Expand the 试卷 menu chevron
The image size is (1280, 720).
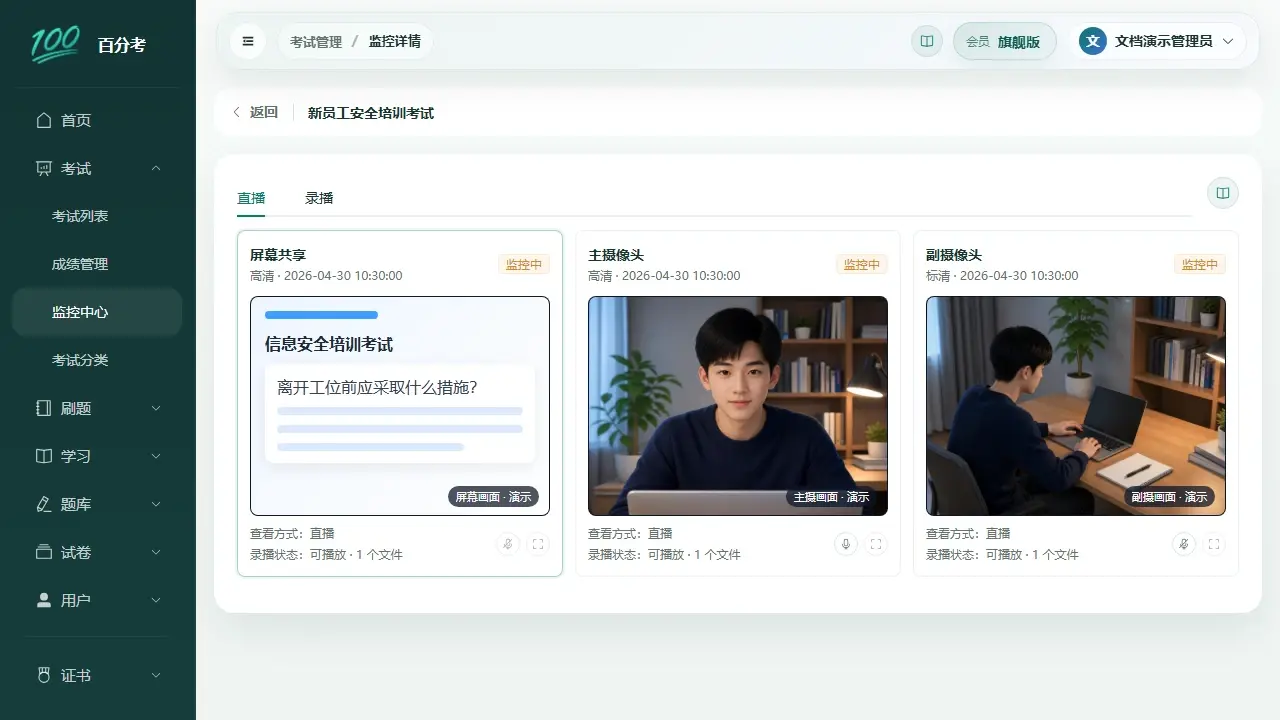pos(156,552)
